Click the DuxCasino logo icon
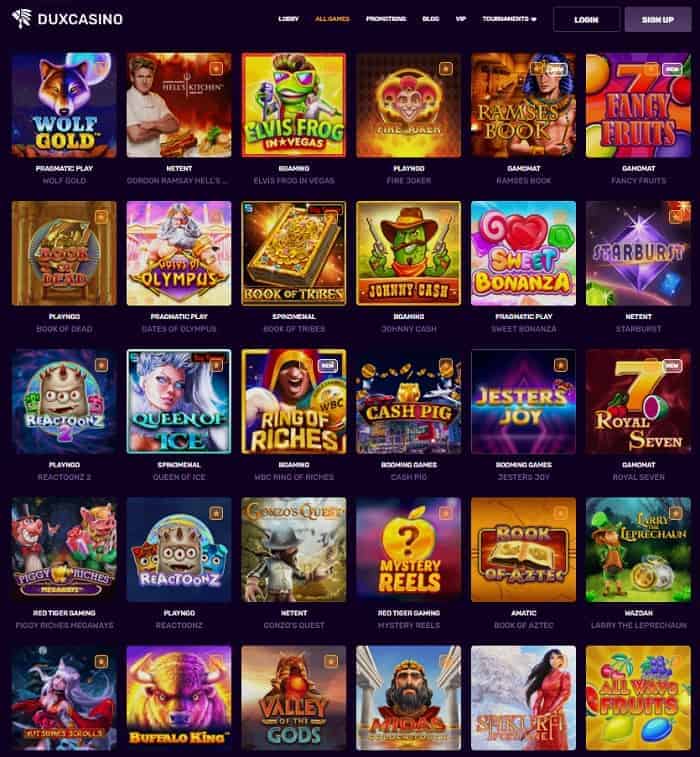The width and height of the screenshot is (700, 757). (22, 19)
